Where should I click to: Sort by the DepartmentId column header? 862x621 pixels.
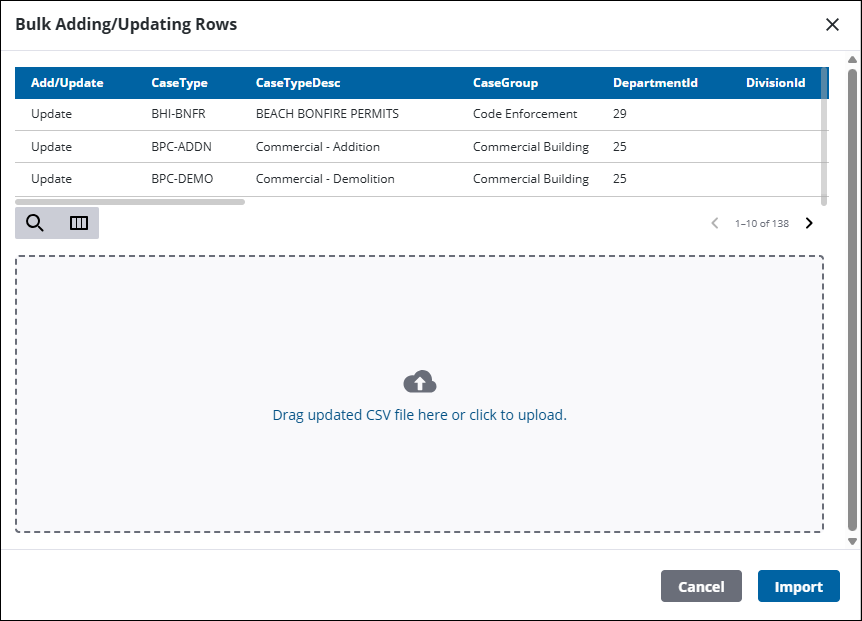click(x=655, y=83)
